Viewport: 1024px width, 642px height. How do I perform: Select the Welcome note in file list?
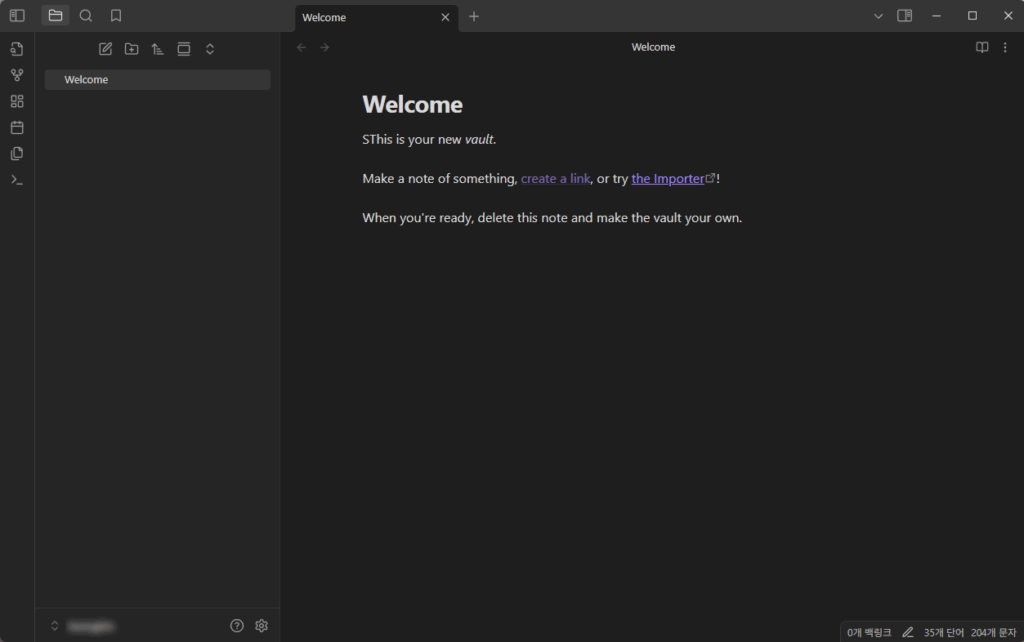[157, 80]
